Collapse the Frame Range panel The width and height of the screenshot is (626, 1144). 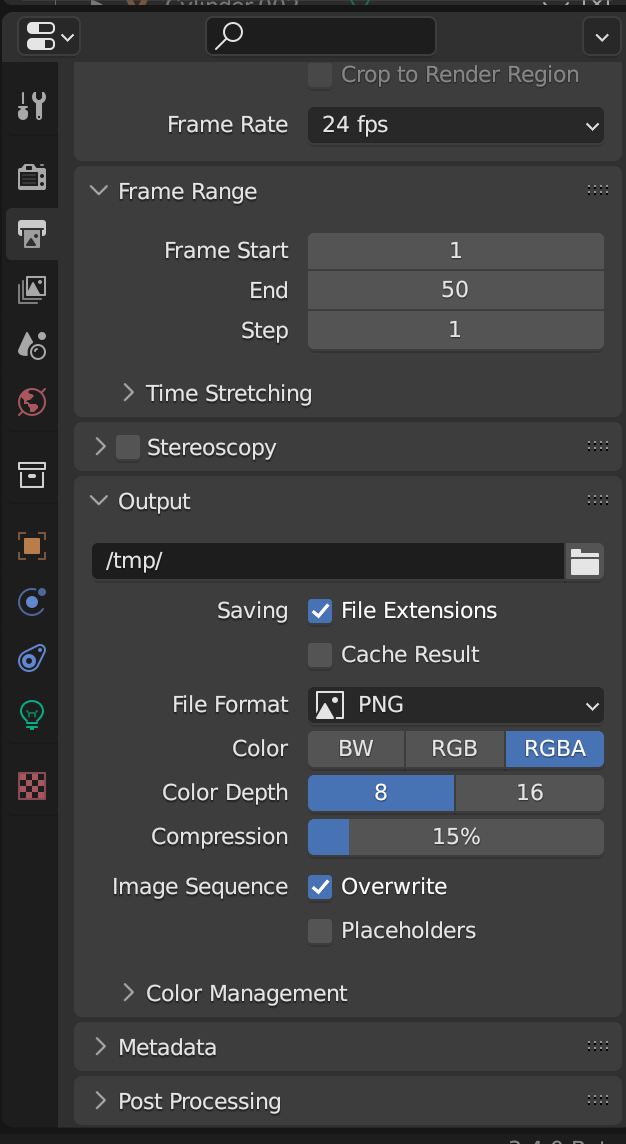point(98,191)
